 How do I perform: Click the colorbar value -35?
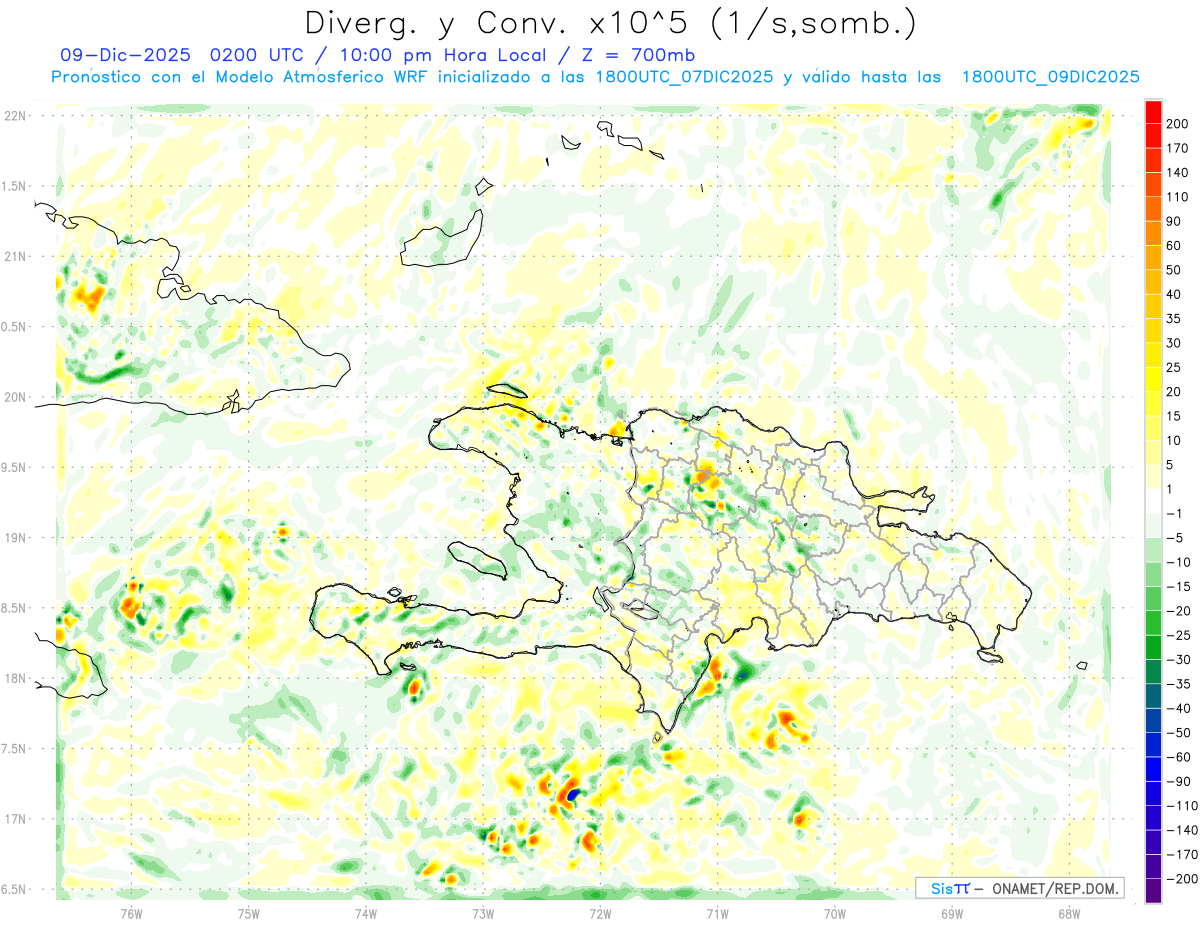(1181, 684)
